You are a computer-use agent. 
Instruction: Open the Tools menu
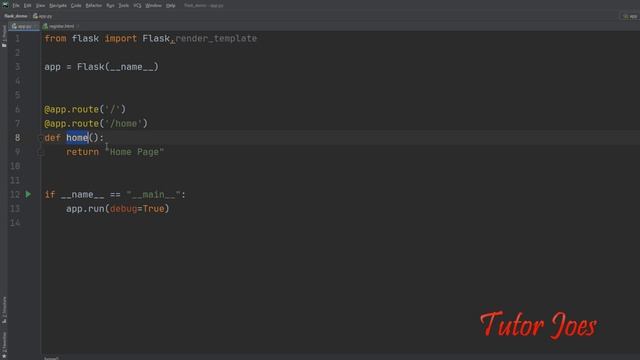[124, 6]
